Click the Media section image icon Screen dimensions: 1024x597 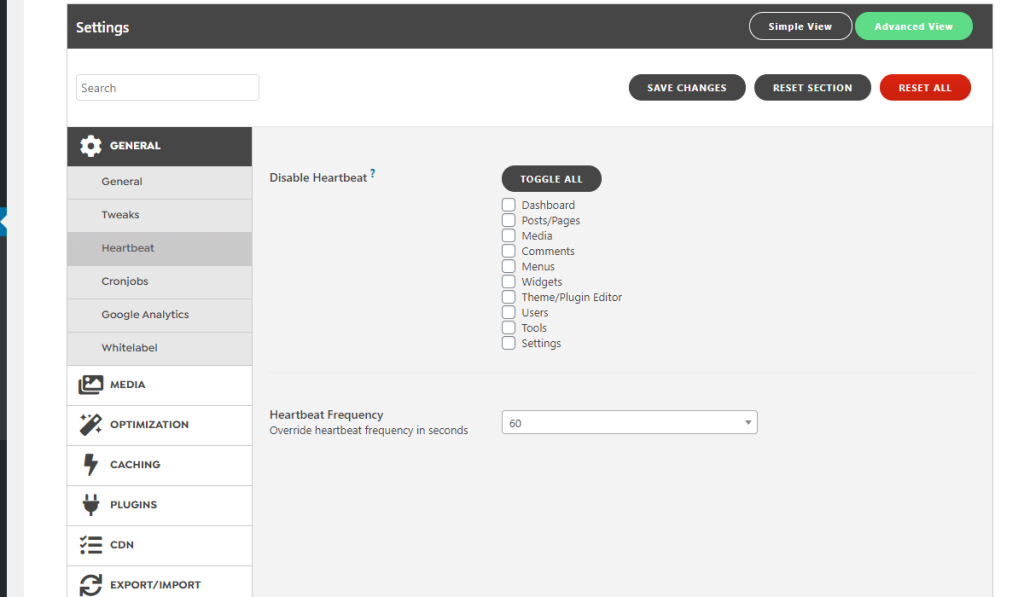pos(91,385)
